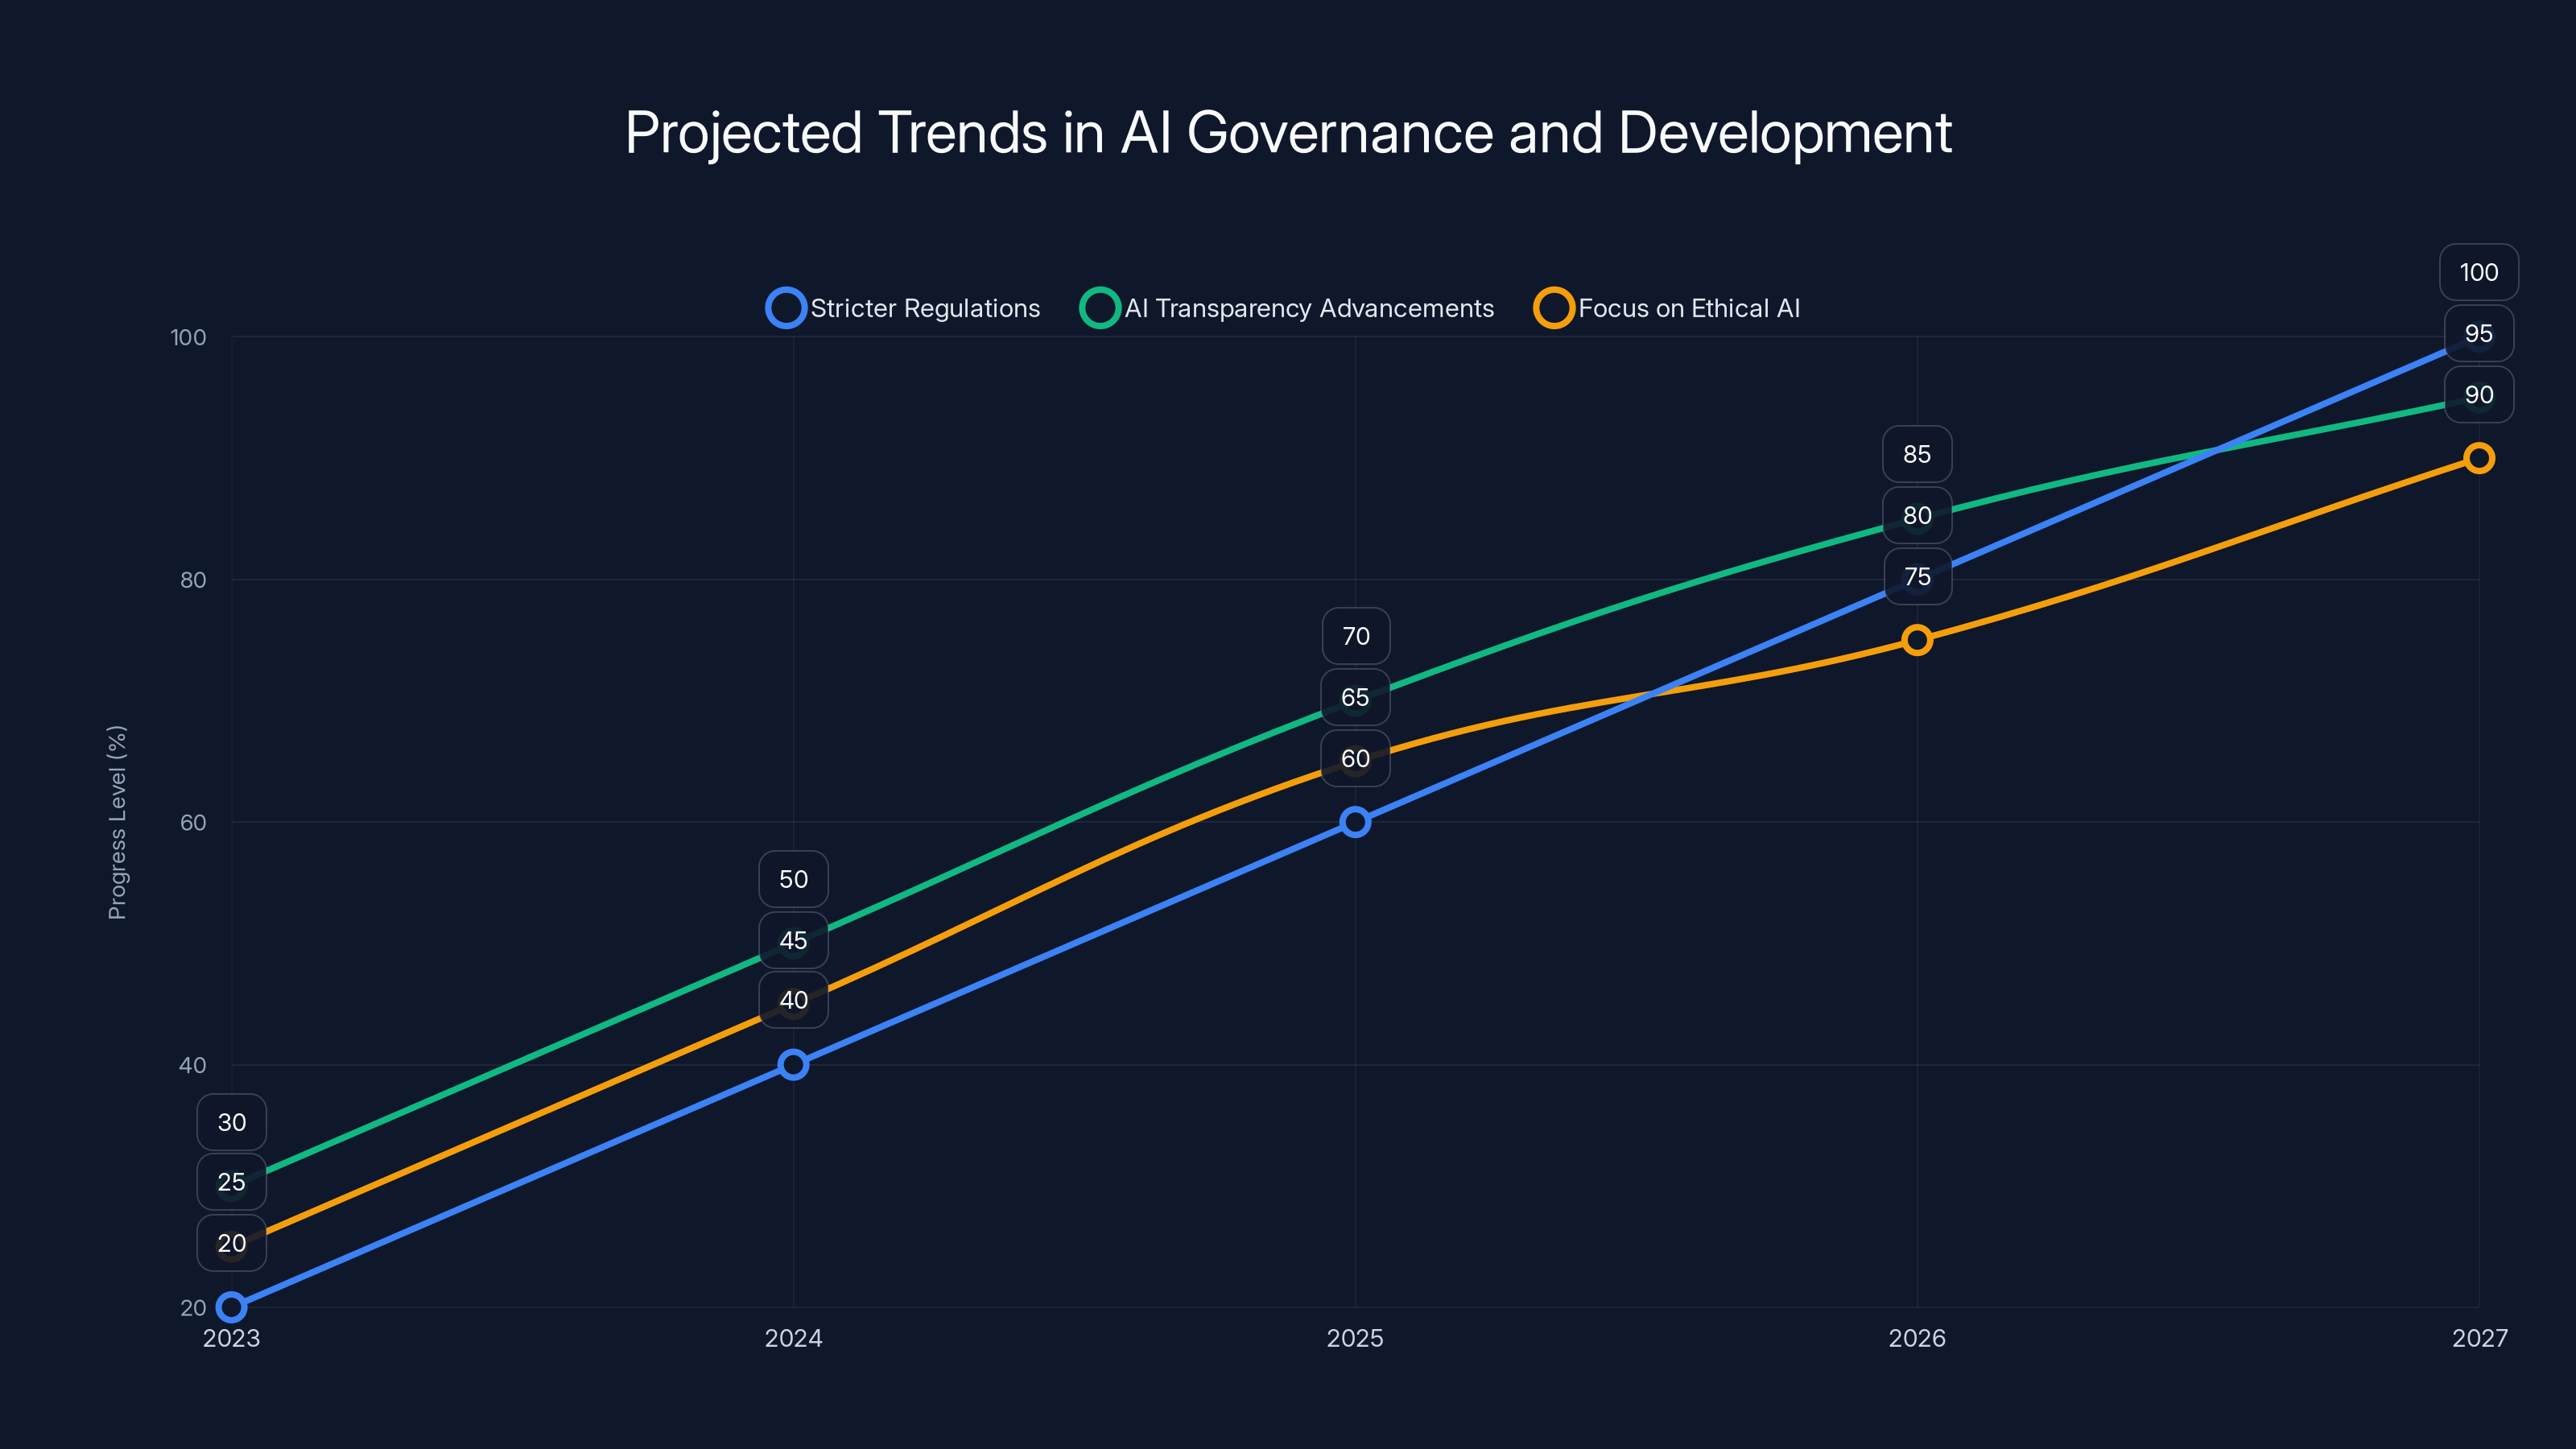The width and height of the screenshot is (2576, 1449).
Task: Click the blue Stricter Regulations legend circle
Action: click(787, 308)
